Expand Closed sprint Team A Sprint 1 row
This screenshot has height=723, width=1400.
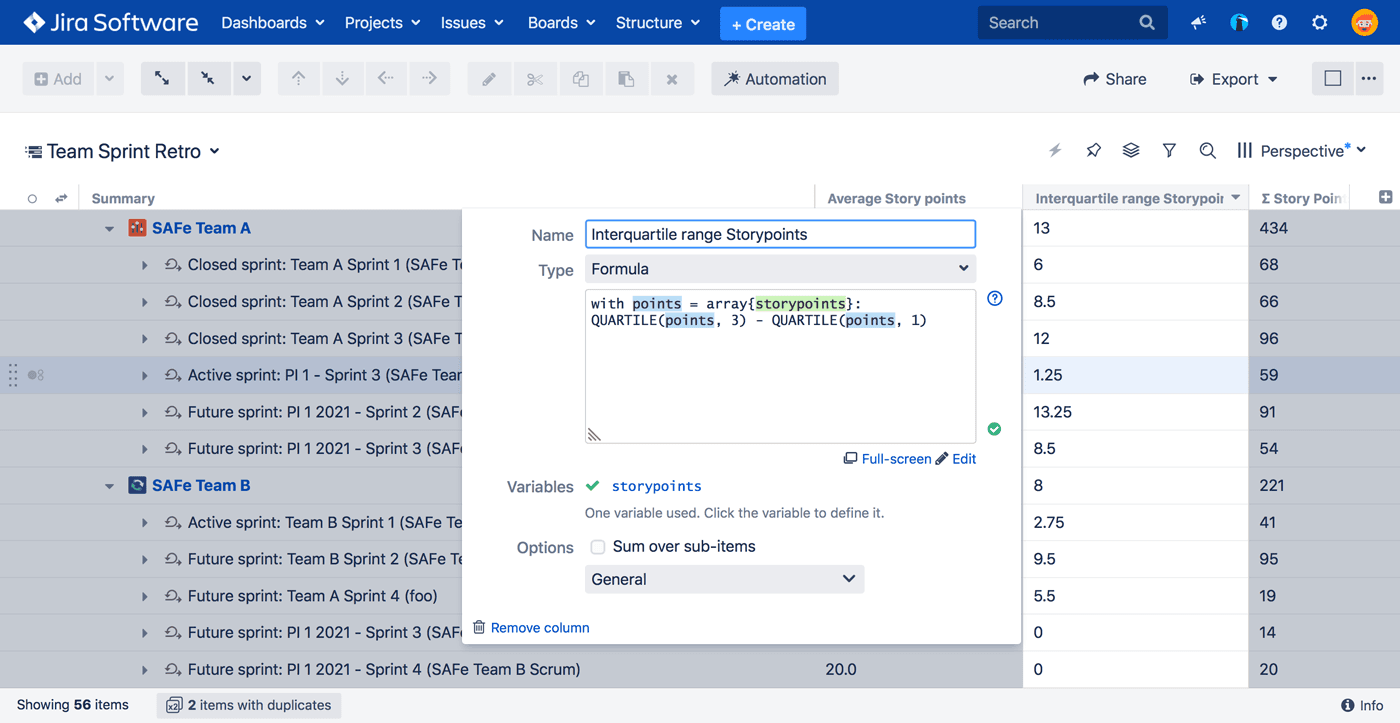(145, 265)
